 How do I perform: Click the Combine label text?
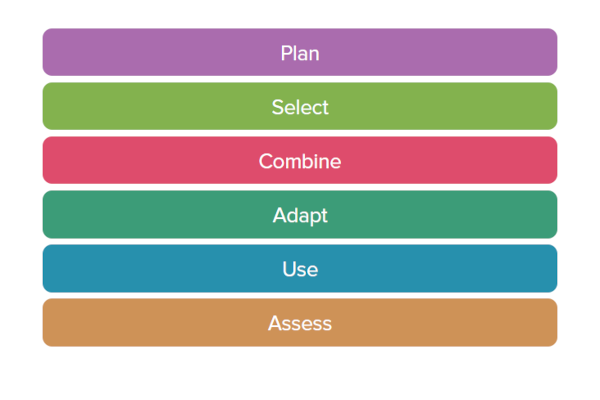point(300,161)
